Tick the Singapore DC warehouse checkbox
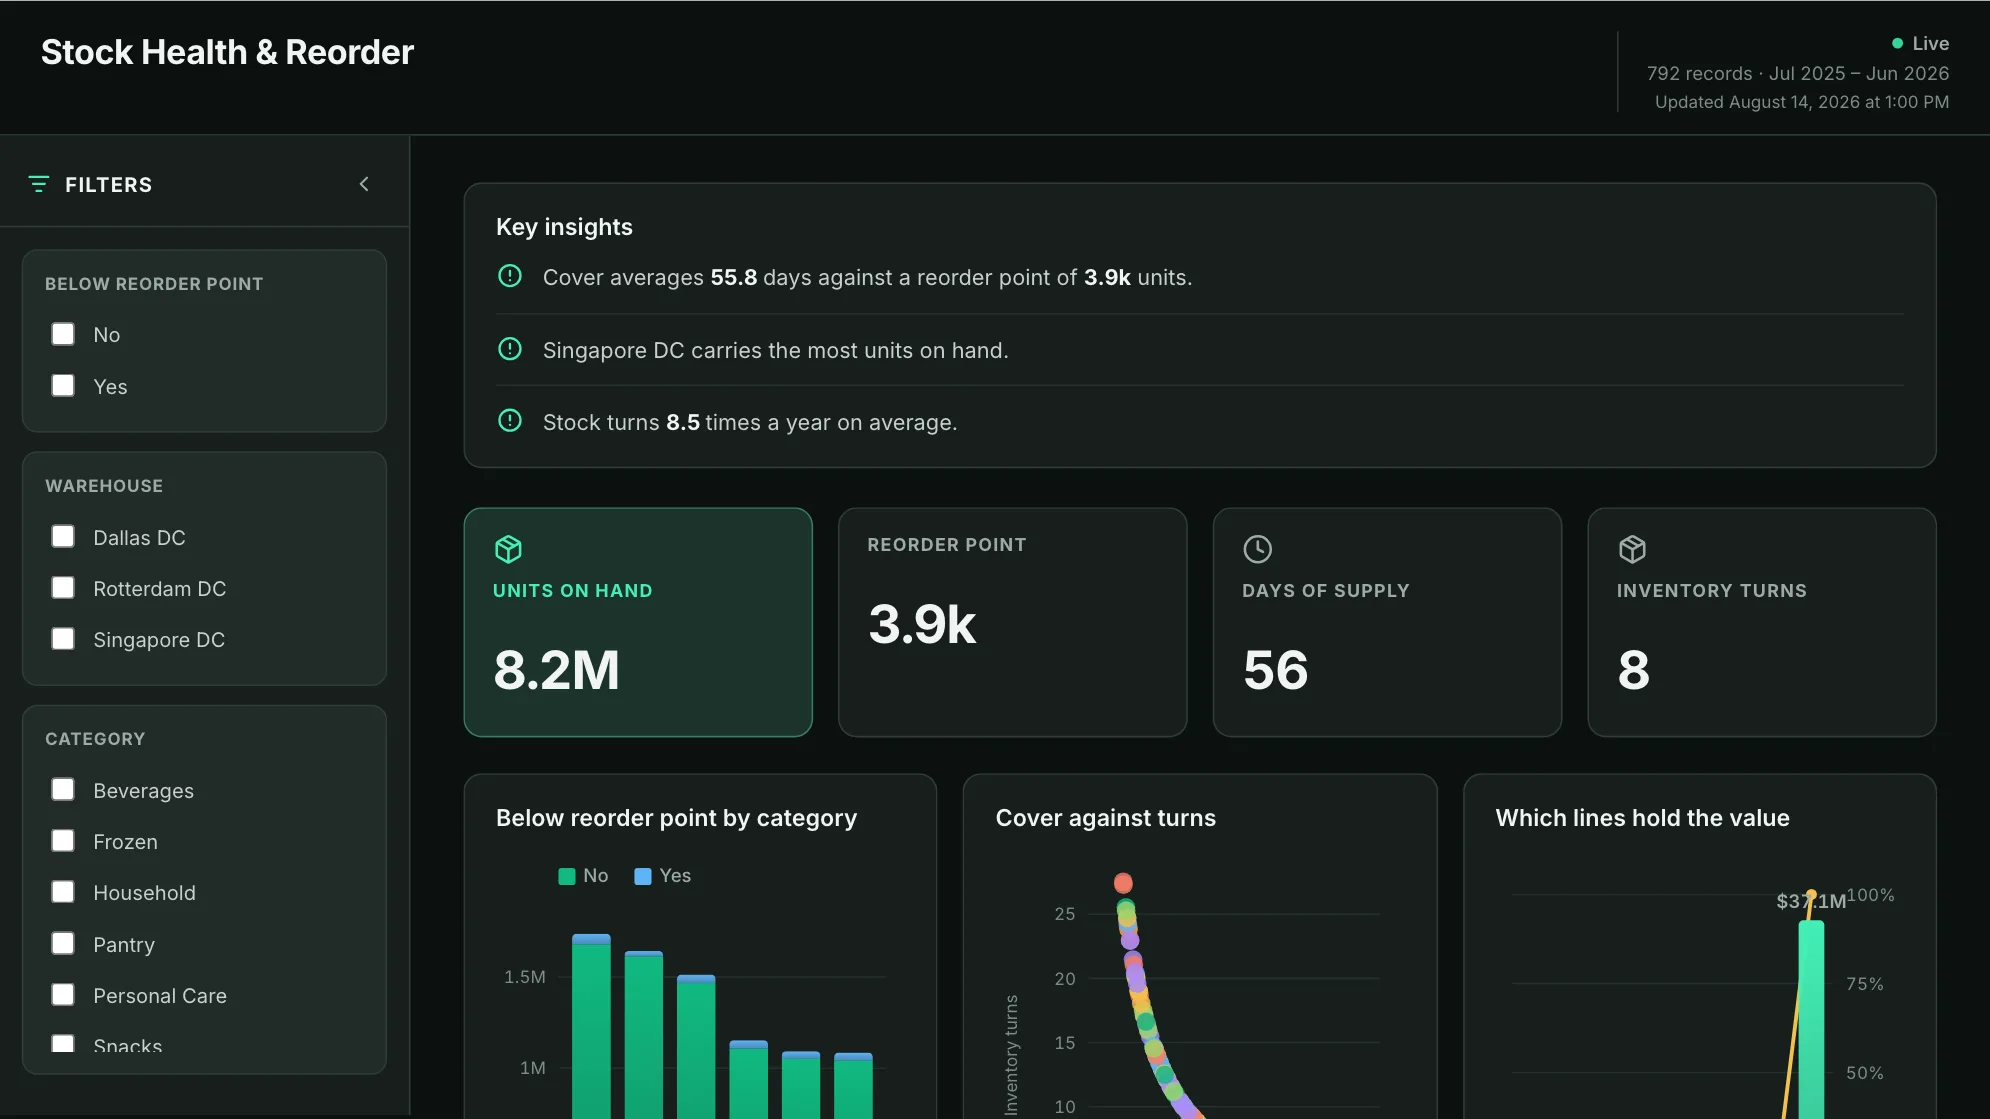1990x1119 pixels. click(63, 639)
